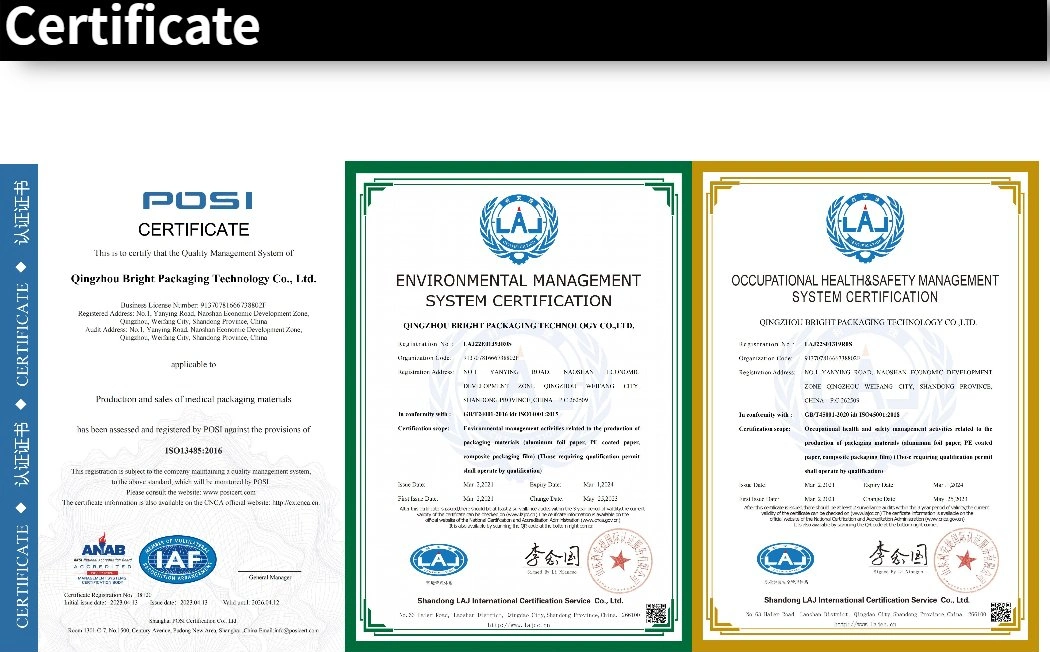Click the "OCCUPATIONAL HEALTH&SAFETY MANAGEMENT SYSTEM CERTIFICATION" title

pos(865,289)
